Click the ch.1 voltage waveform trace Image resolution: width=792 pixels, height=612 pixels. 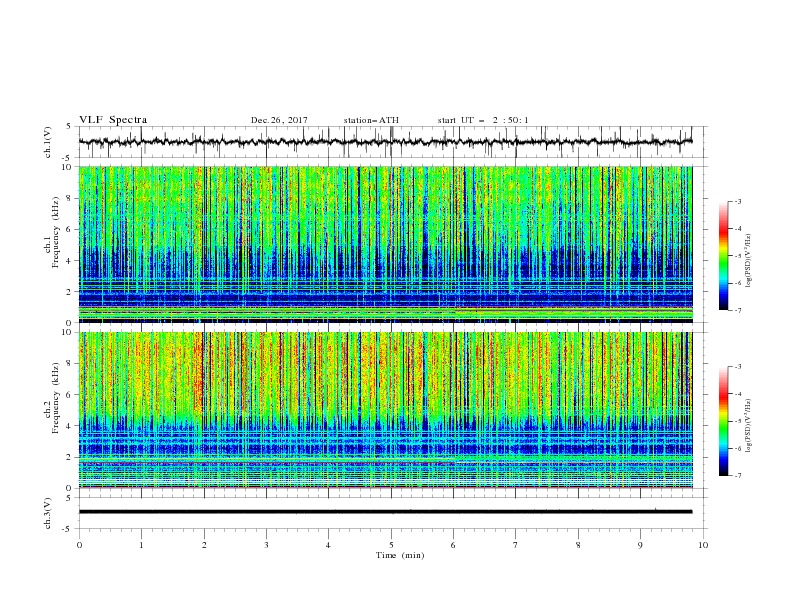(385, 142)
